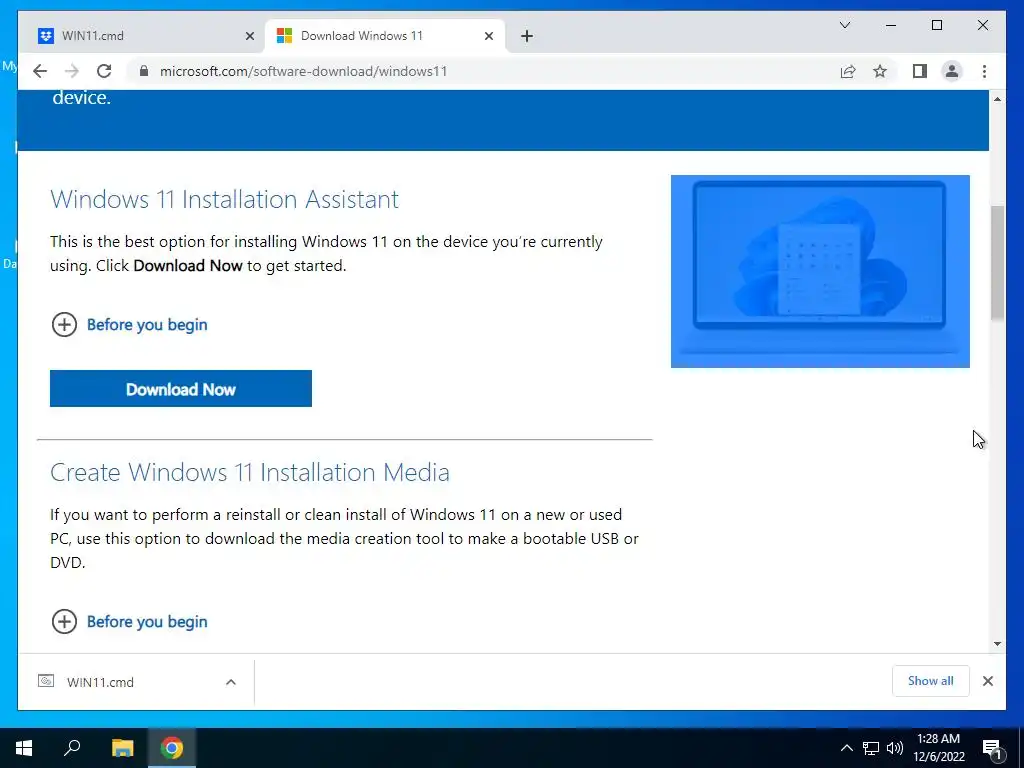
Task: Open the notification center icon
Action: pos(993,748)
